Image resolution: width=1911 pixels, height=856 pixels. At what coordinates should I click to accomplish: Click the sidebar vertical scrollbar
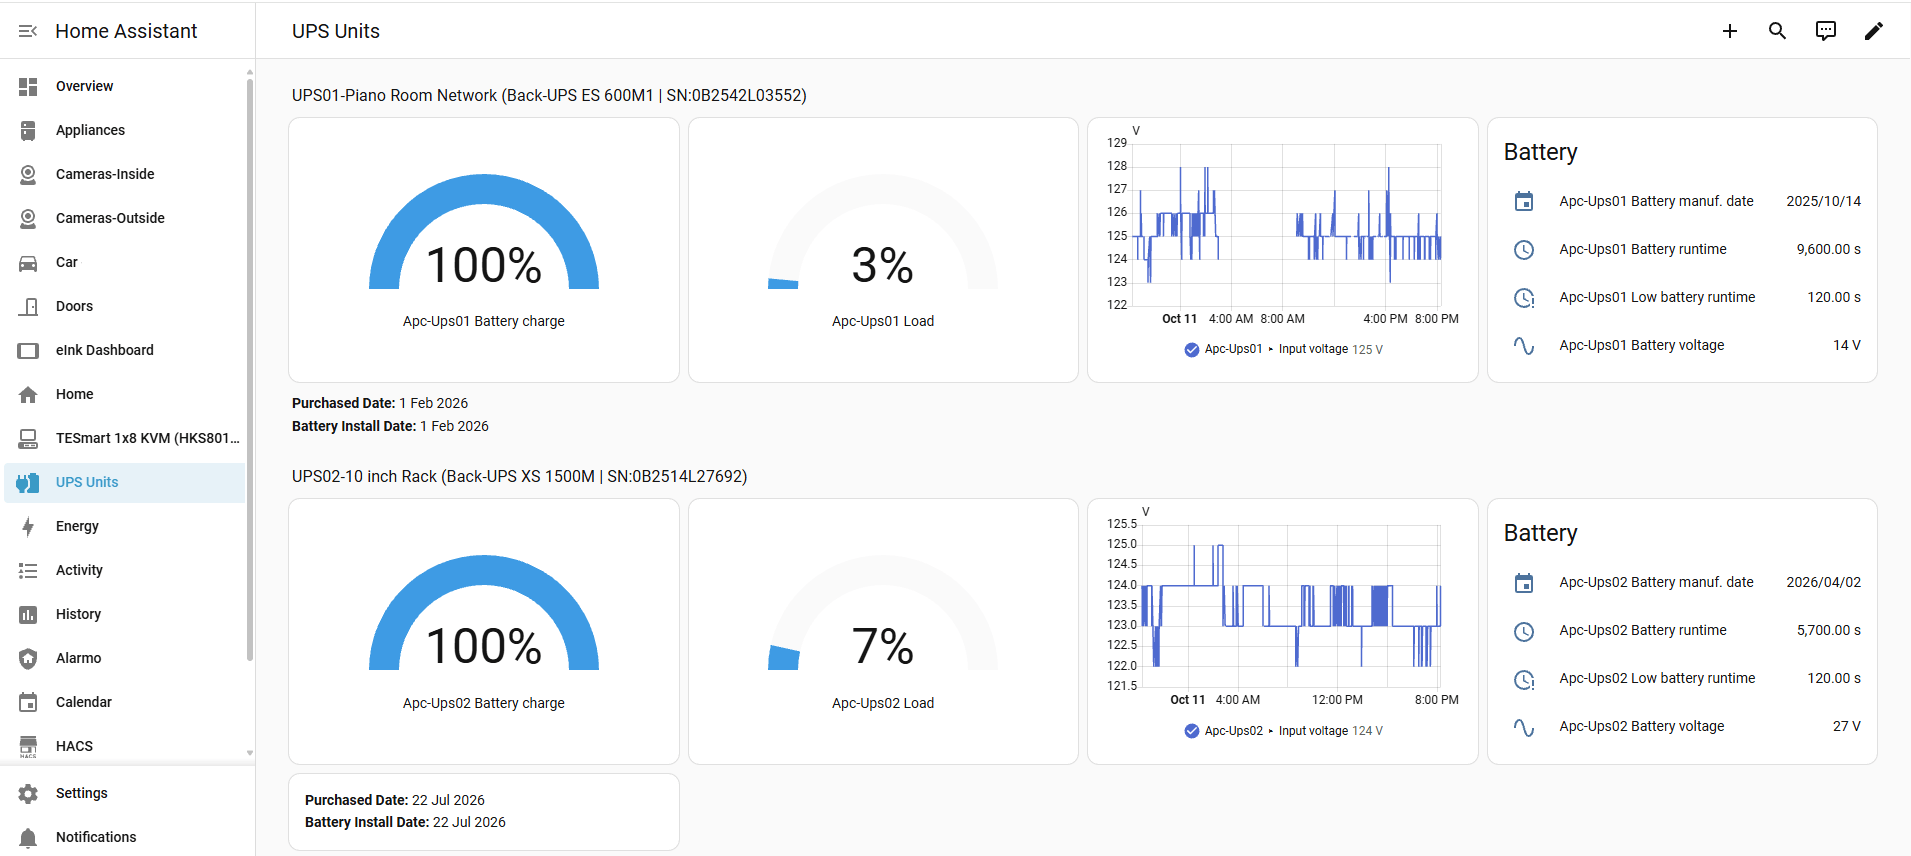pos(250,368)
